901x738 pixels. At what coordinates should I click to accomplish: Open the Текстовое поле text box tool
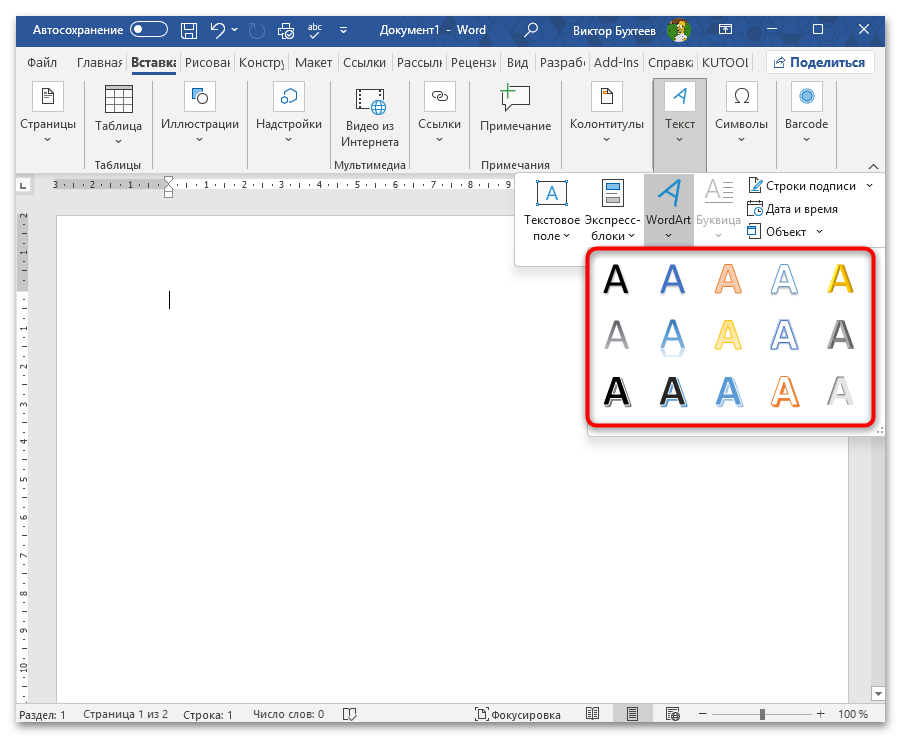click(x=552, y=209)
